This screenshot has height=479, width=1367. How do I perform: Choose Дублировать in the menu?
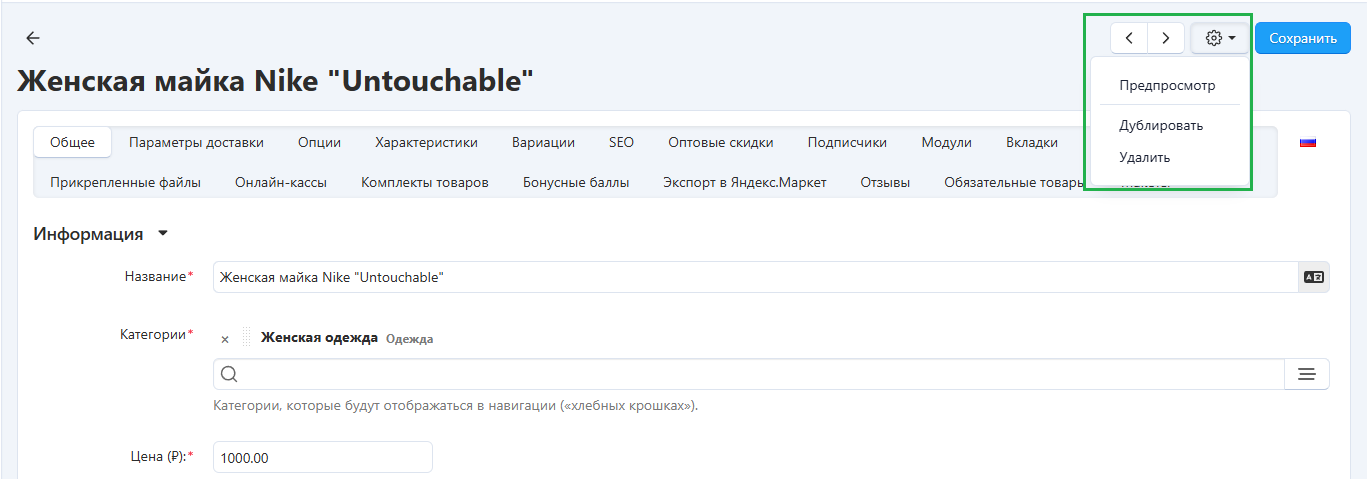[x=1161, y=126]
